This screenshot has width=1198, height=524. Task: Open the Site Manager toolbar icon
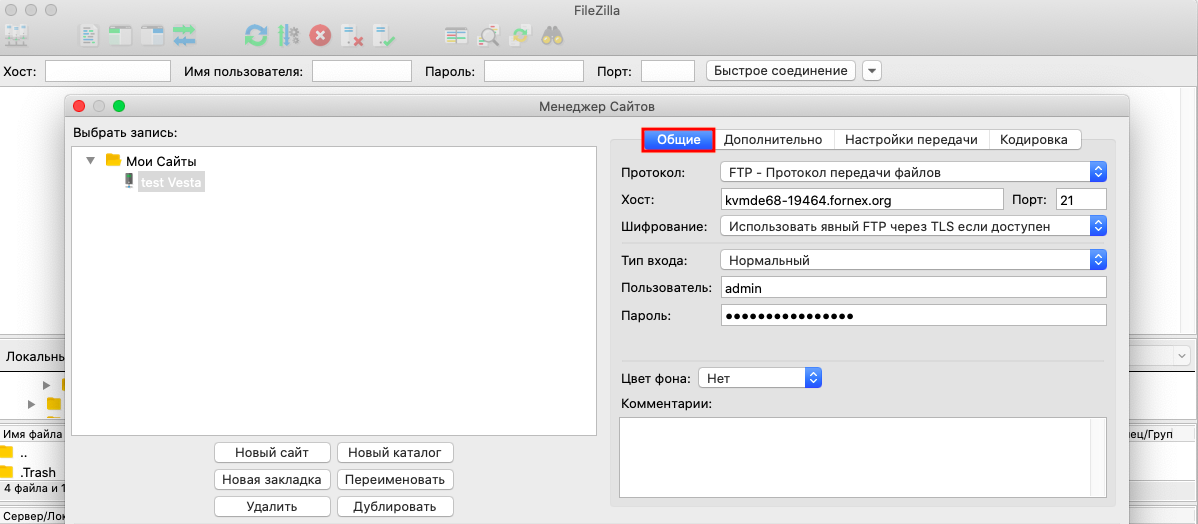pos(17,34)
